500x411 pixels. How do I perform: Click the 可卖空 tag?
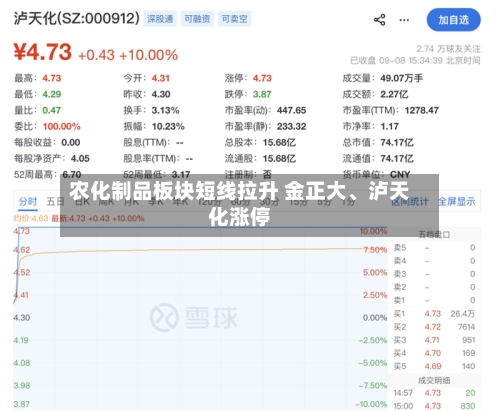click(235, 19)
